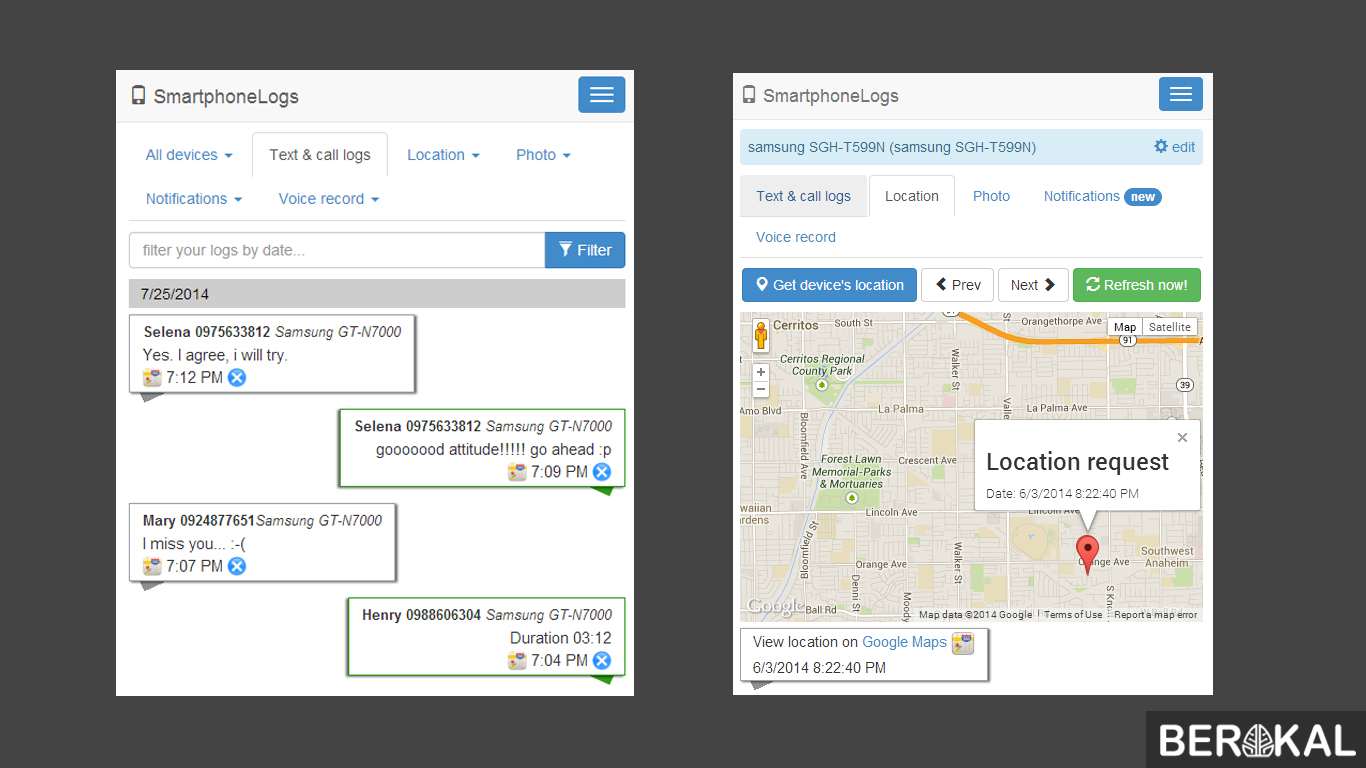The width and height of the screenshot is (1366, 768).
Task: Click the Google logo on the map
Action: [774, 606]
